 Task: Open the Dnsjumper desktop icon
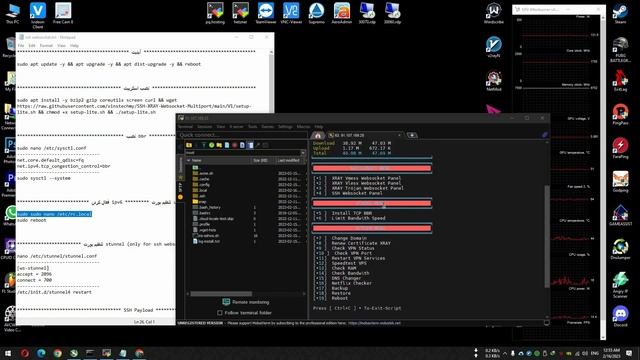tap(620, 249)
